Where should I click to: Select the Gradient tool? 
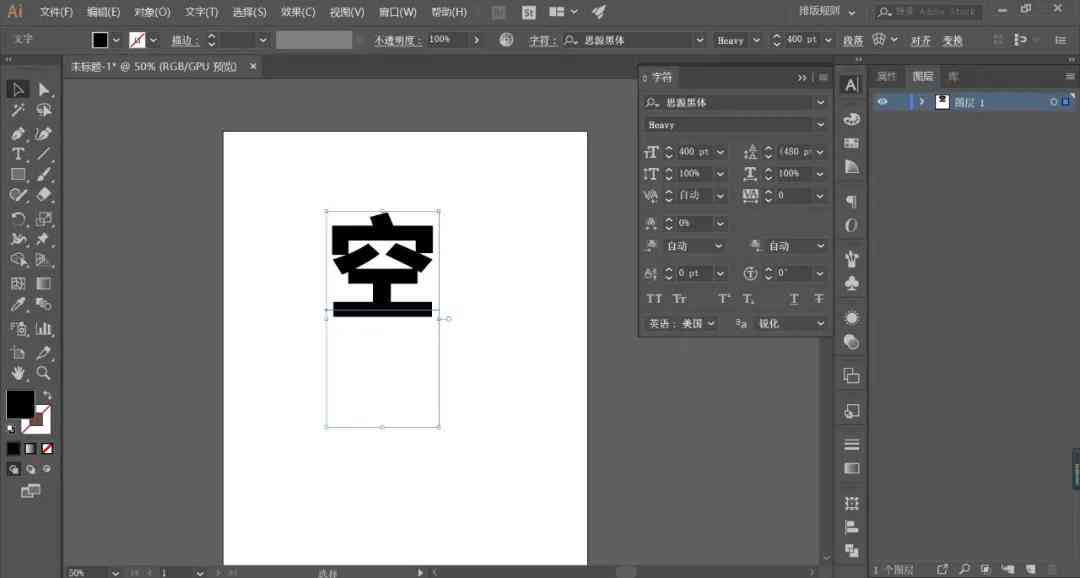point(43,283)
